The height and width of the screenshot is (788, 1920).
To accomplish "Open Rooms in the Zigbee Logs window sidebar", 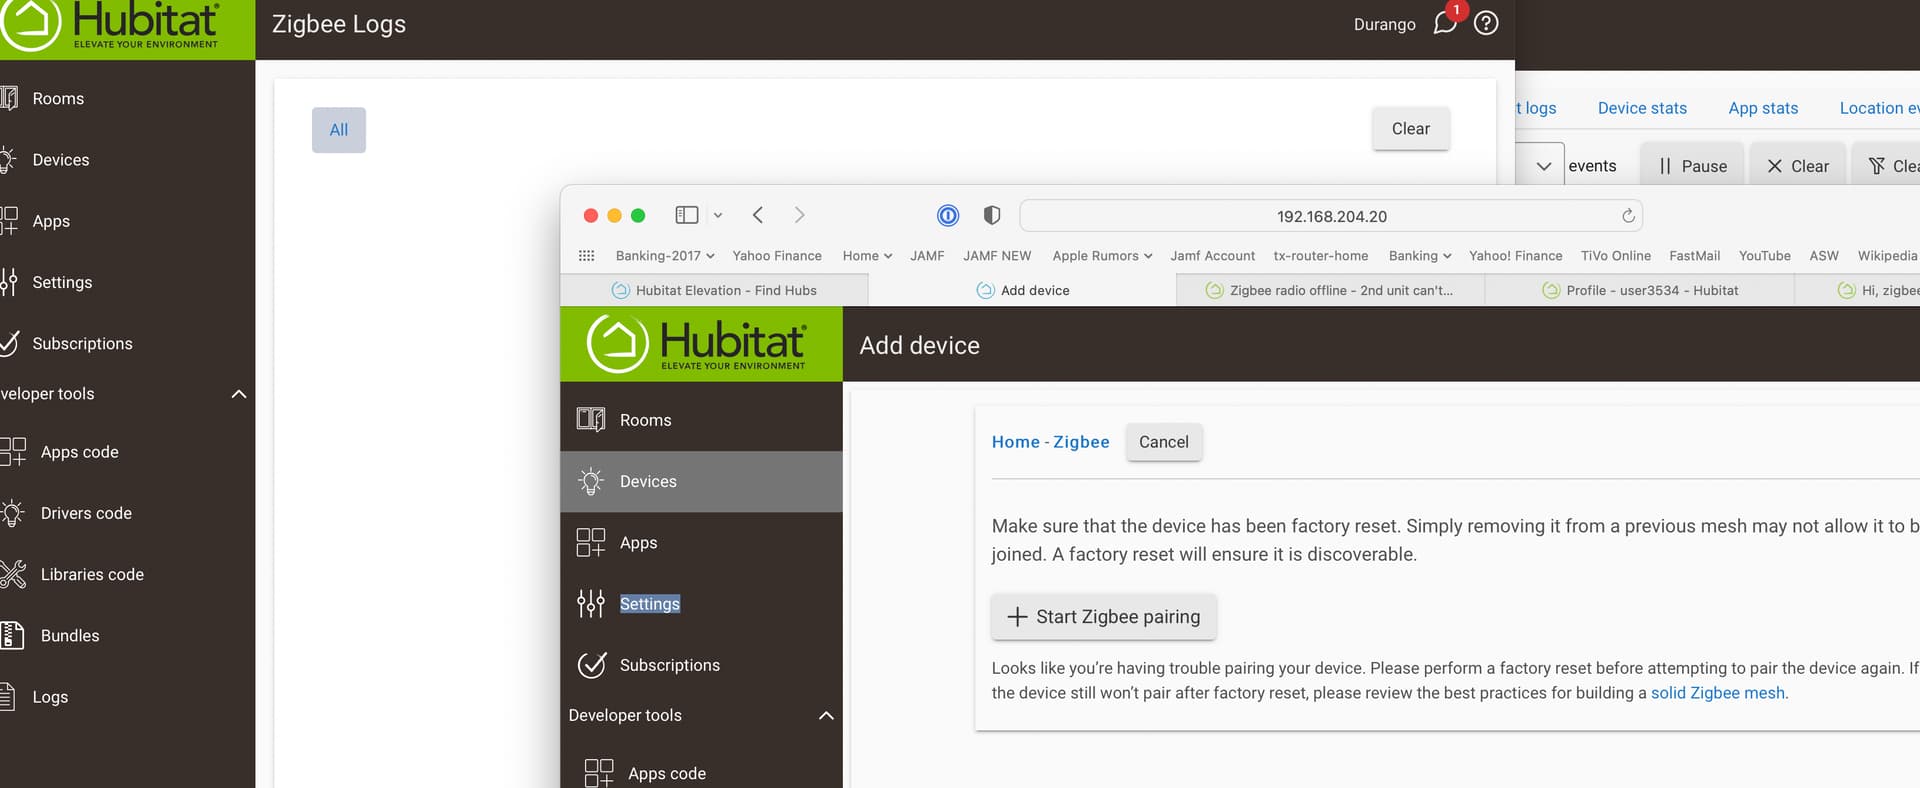I will [58, 98].
